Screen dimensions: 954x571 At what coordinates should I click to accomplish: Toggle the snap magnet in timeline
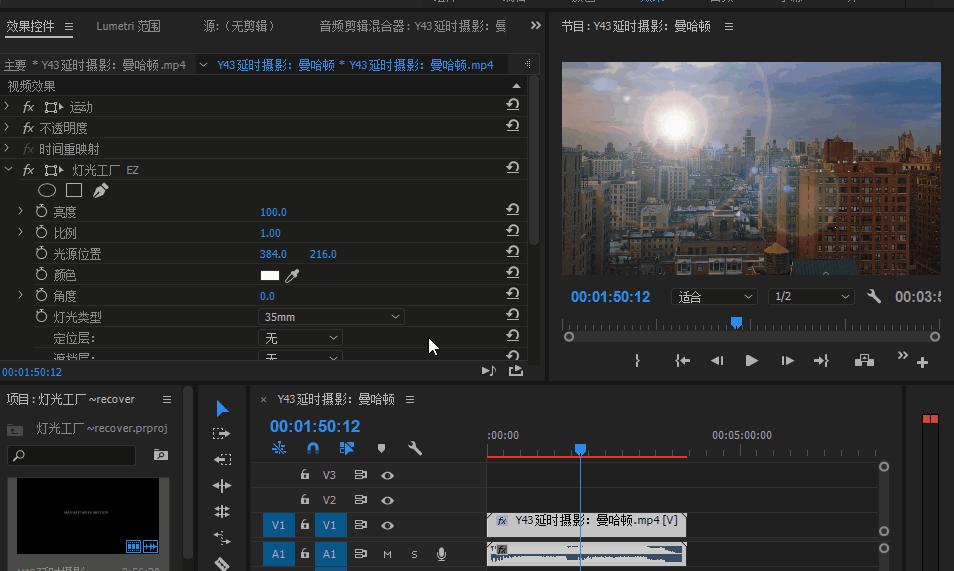(x=313, y=449)
